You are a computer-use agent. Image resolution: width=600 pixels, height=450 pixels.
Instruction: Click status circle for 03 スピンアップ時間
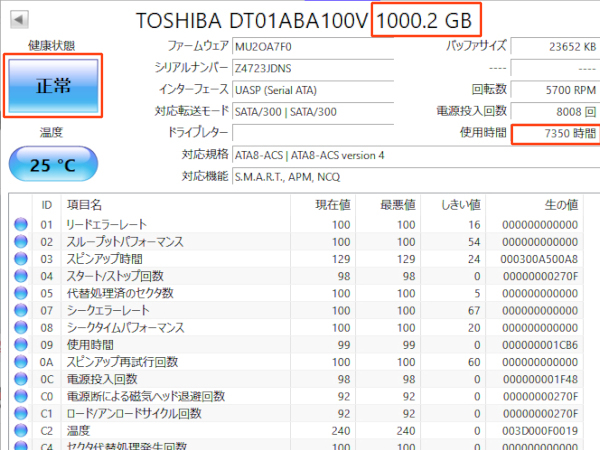[21, 259]
